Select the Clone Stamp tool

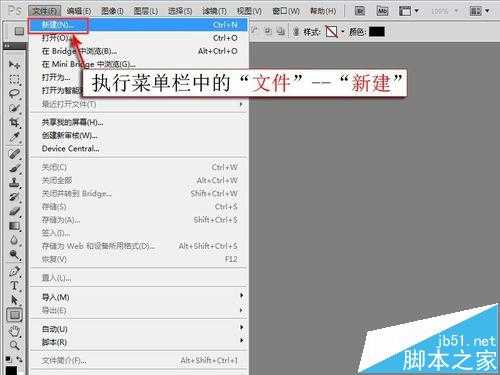tap(14, 183)
